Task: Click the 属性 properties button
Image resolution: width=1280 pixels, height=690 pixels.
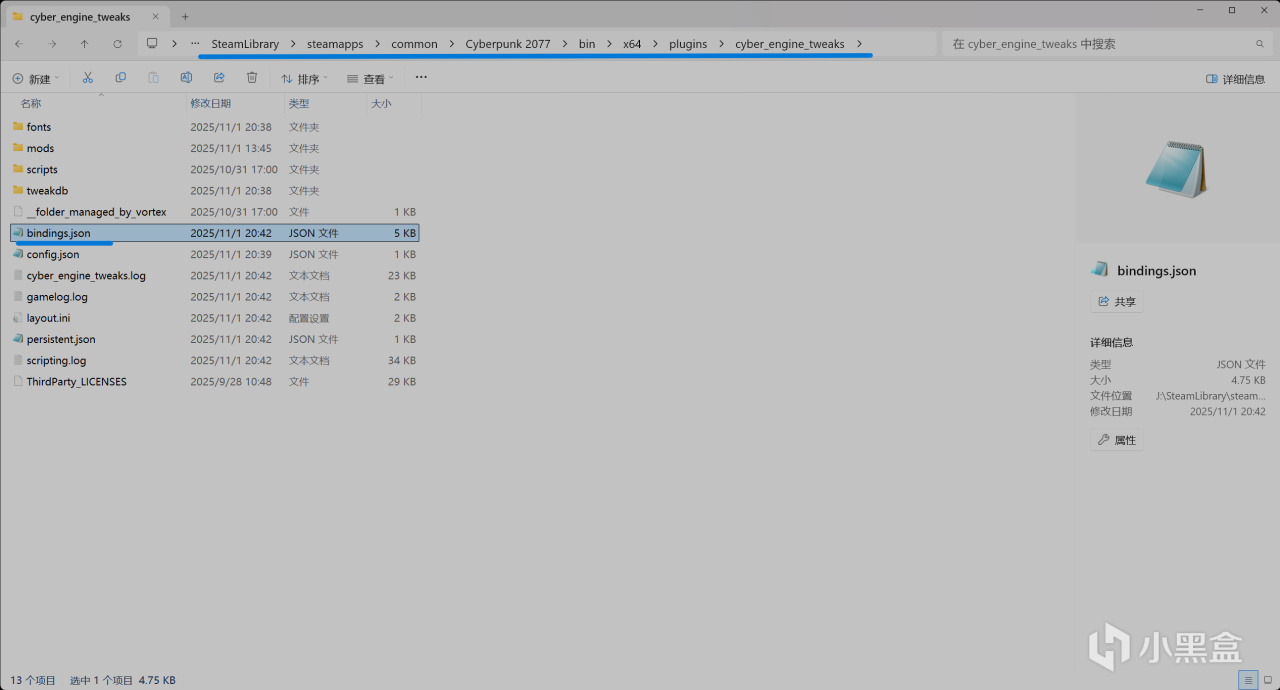Action: coord(1117,440)
